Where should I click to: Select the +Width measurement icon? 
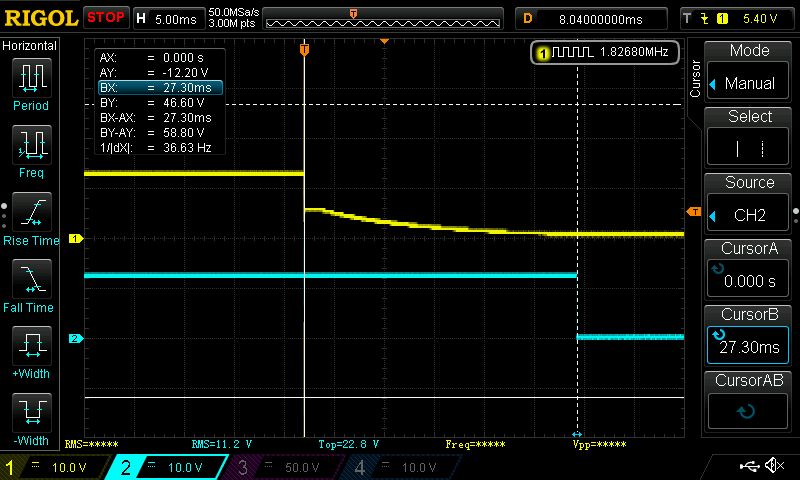[x=32, y=345]
